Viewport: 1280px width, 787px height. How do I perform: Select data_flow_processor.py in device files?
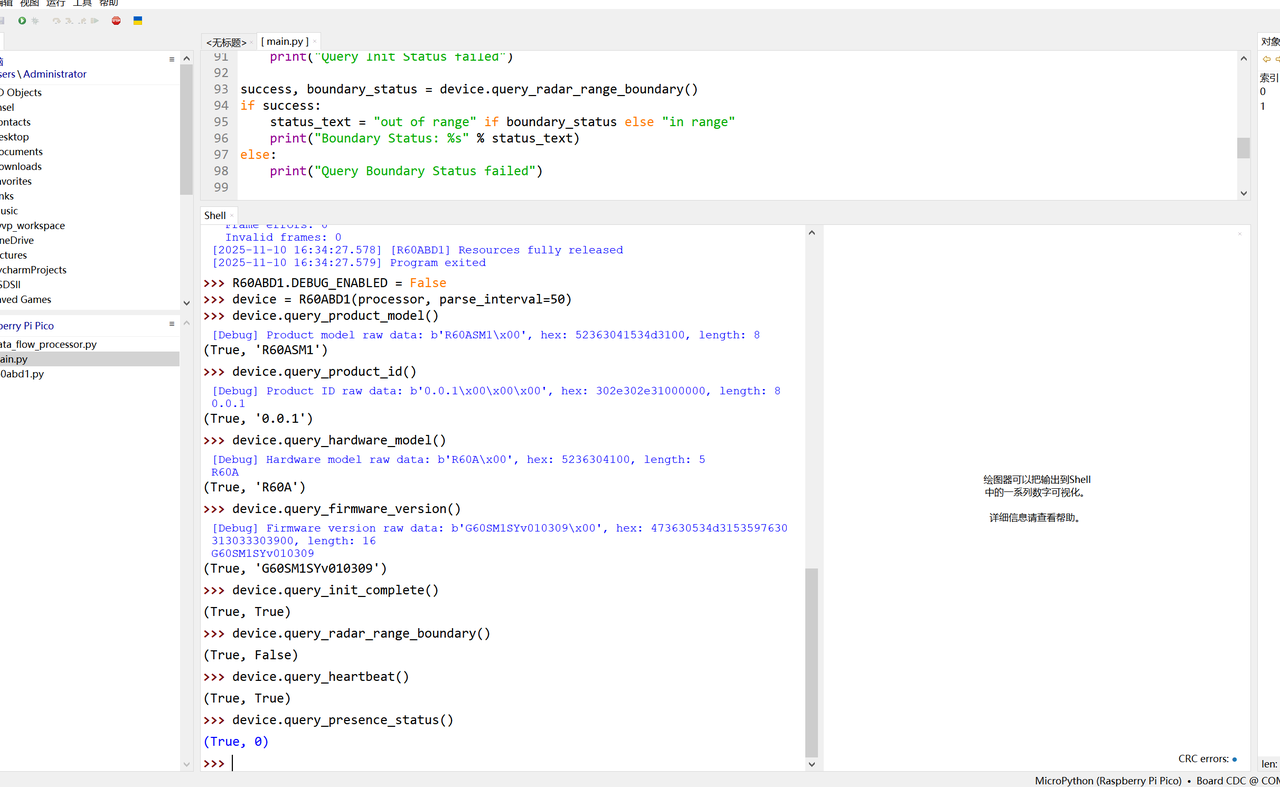[48, 344]
